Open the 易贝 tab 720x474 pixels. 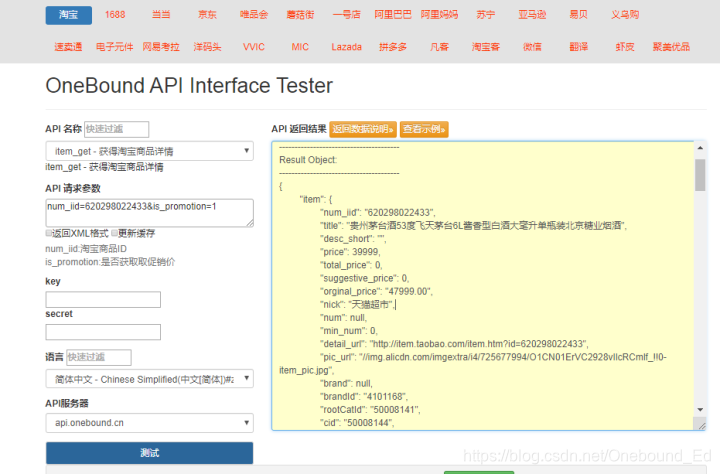(579, 15)
